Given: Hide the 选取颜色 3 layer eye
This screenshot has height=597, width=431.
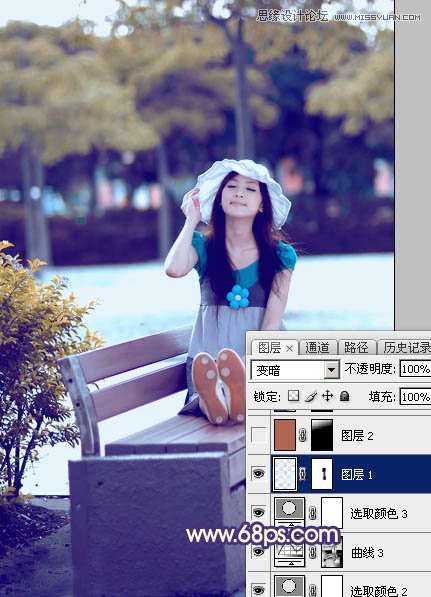Looking at the screenshot, I should click(259, 512).
